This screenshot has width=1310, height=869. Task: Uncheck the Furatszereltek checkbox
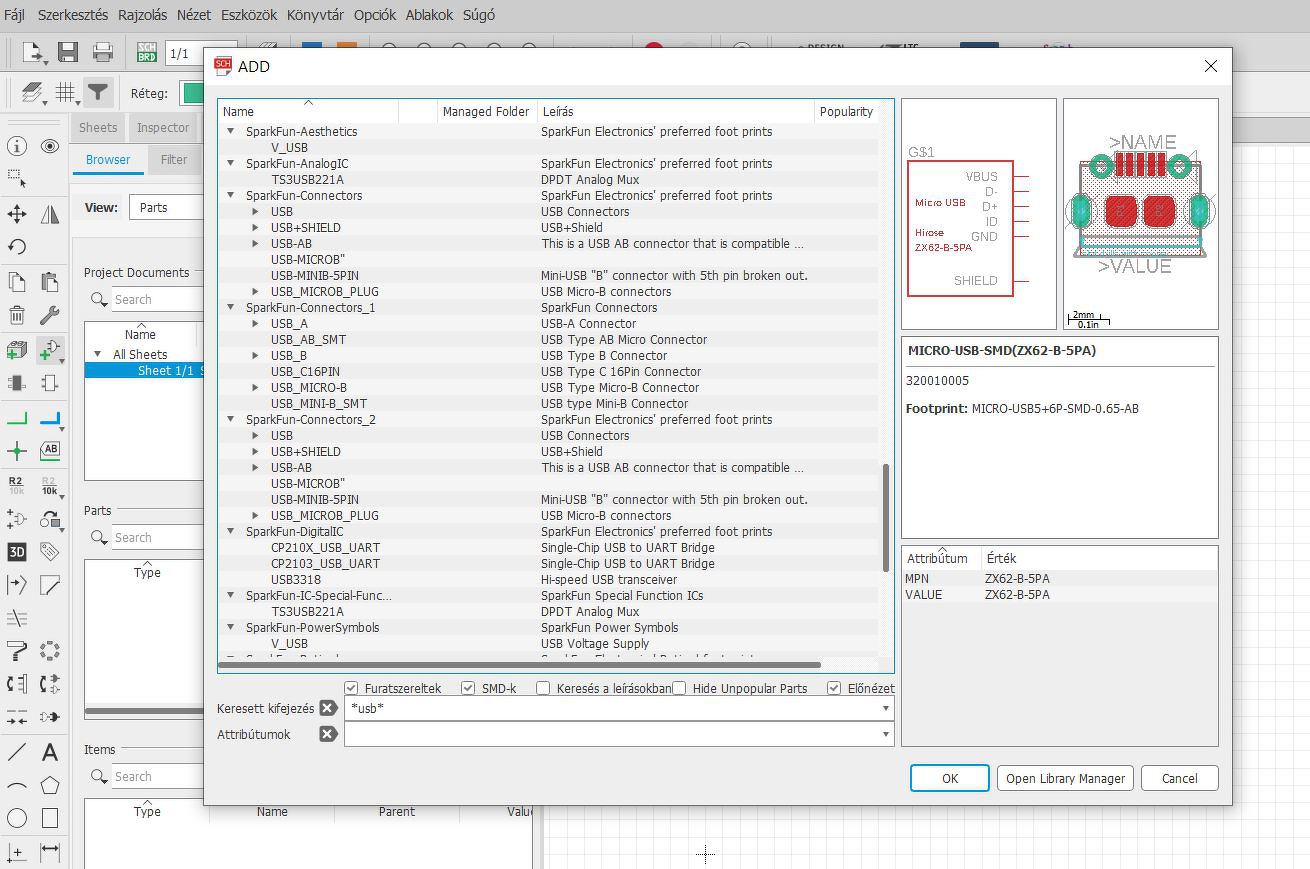point(351,688)
